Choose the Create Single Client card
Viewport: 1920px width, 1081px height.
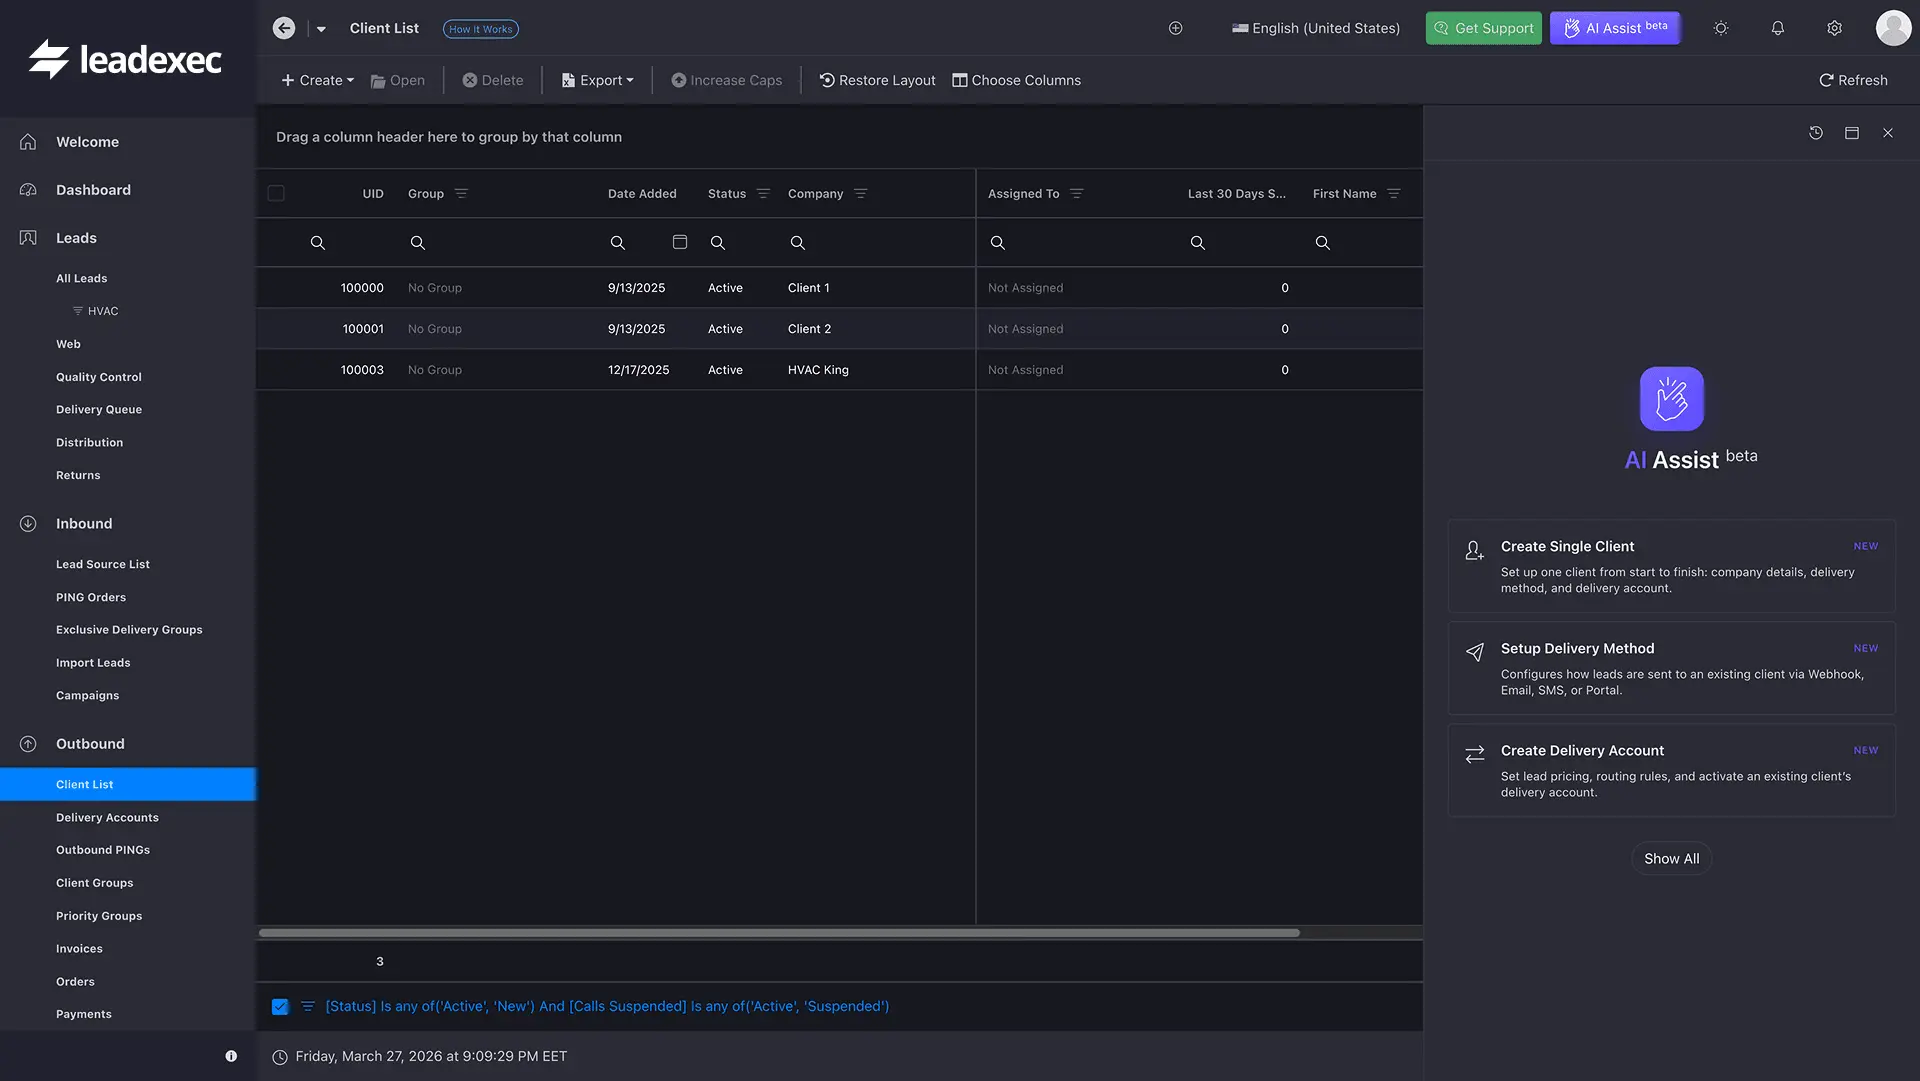click(1671, 566)
